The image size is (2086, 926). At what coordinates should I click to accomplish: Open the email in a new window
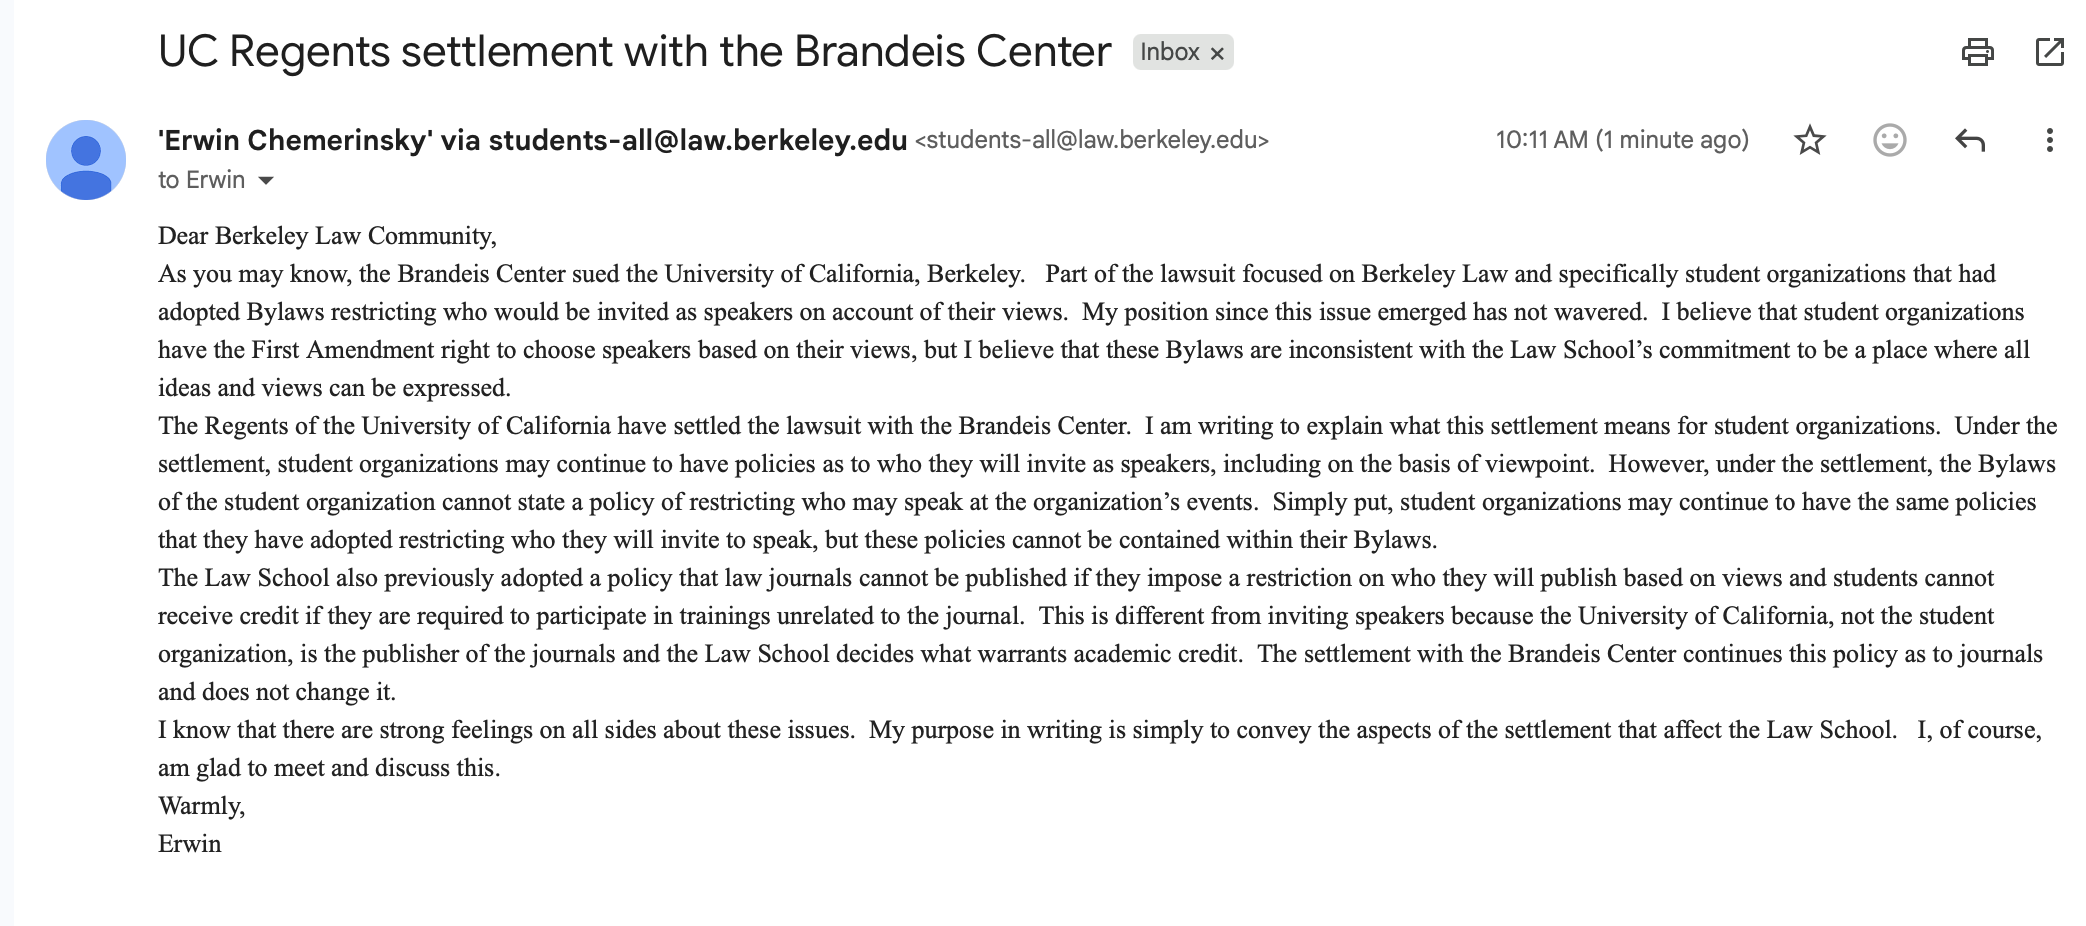[x=2049, y=52]
